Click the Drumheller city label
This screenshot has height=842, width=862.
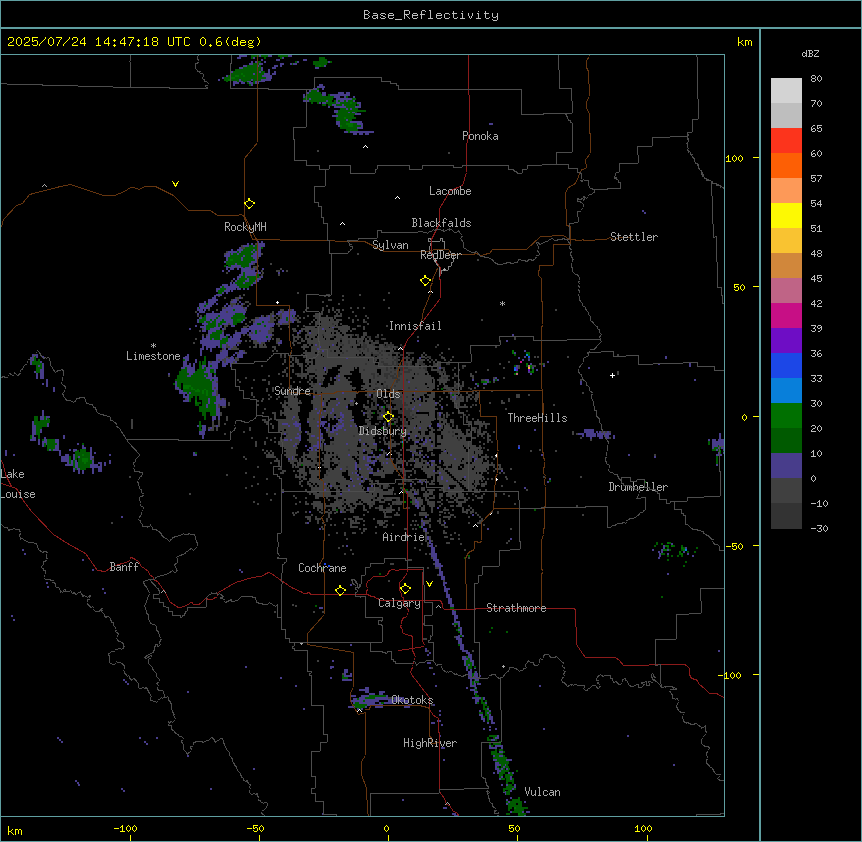[638, 487]
